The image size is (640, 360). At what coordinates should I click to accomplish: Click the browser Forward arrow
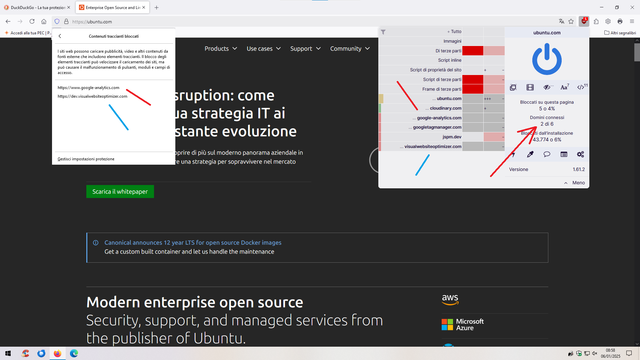click(x=20, y=21)
